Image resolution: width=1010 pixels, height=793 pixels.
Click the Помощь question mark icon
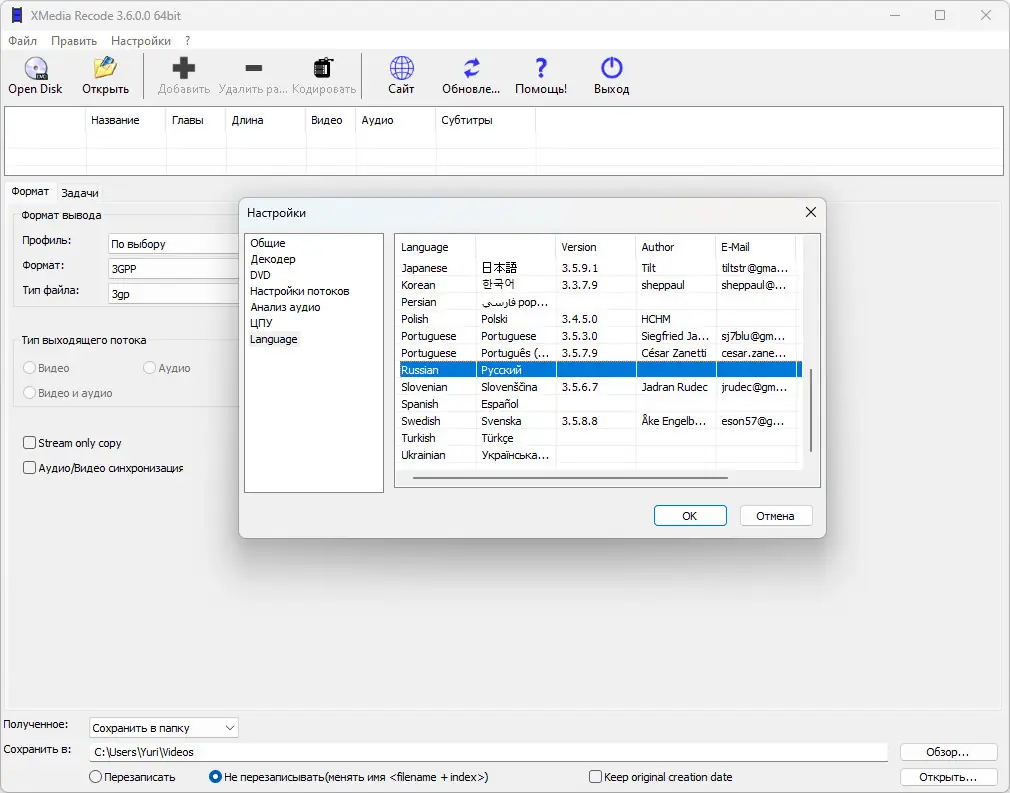pyautogui.click(x=541, y=68)
